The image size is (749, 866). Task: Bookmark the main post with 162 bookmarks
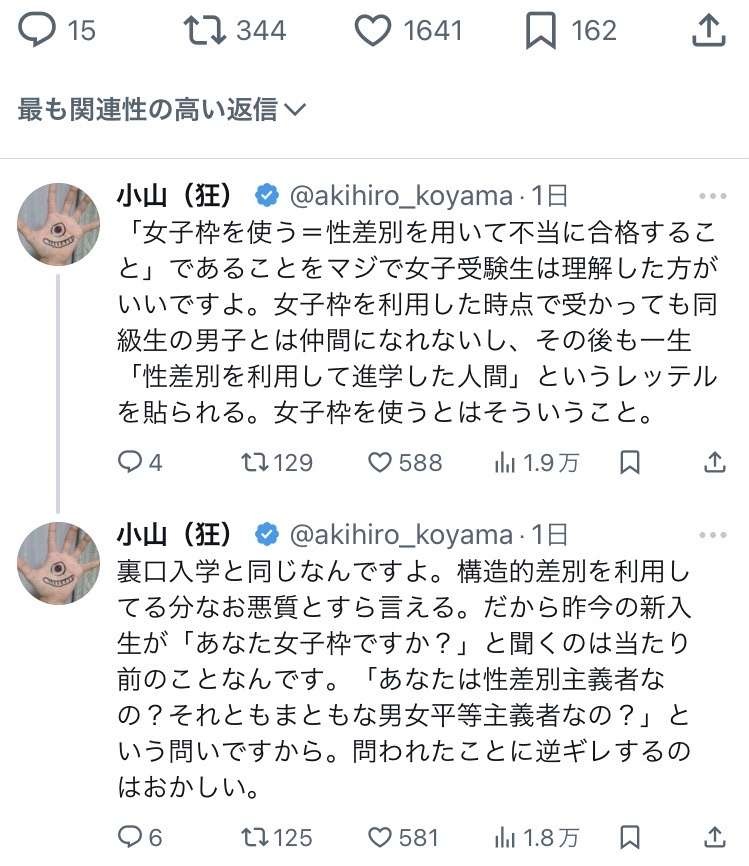(x=540, y=31)
